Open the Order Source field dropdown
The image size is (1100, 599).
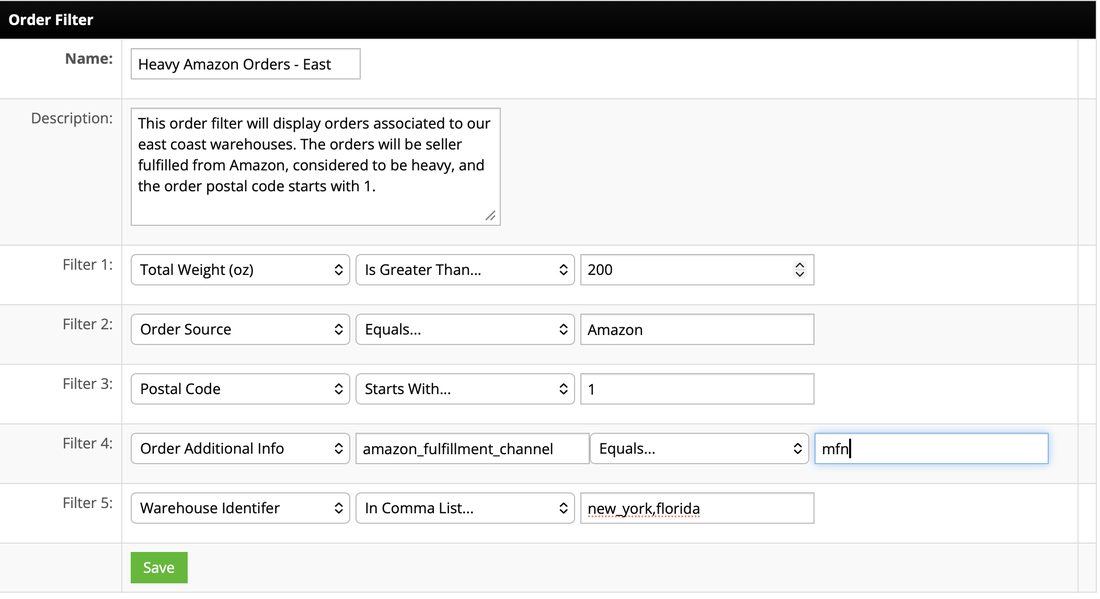tap(241, 330)
